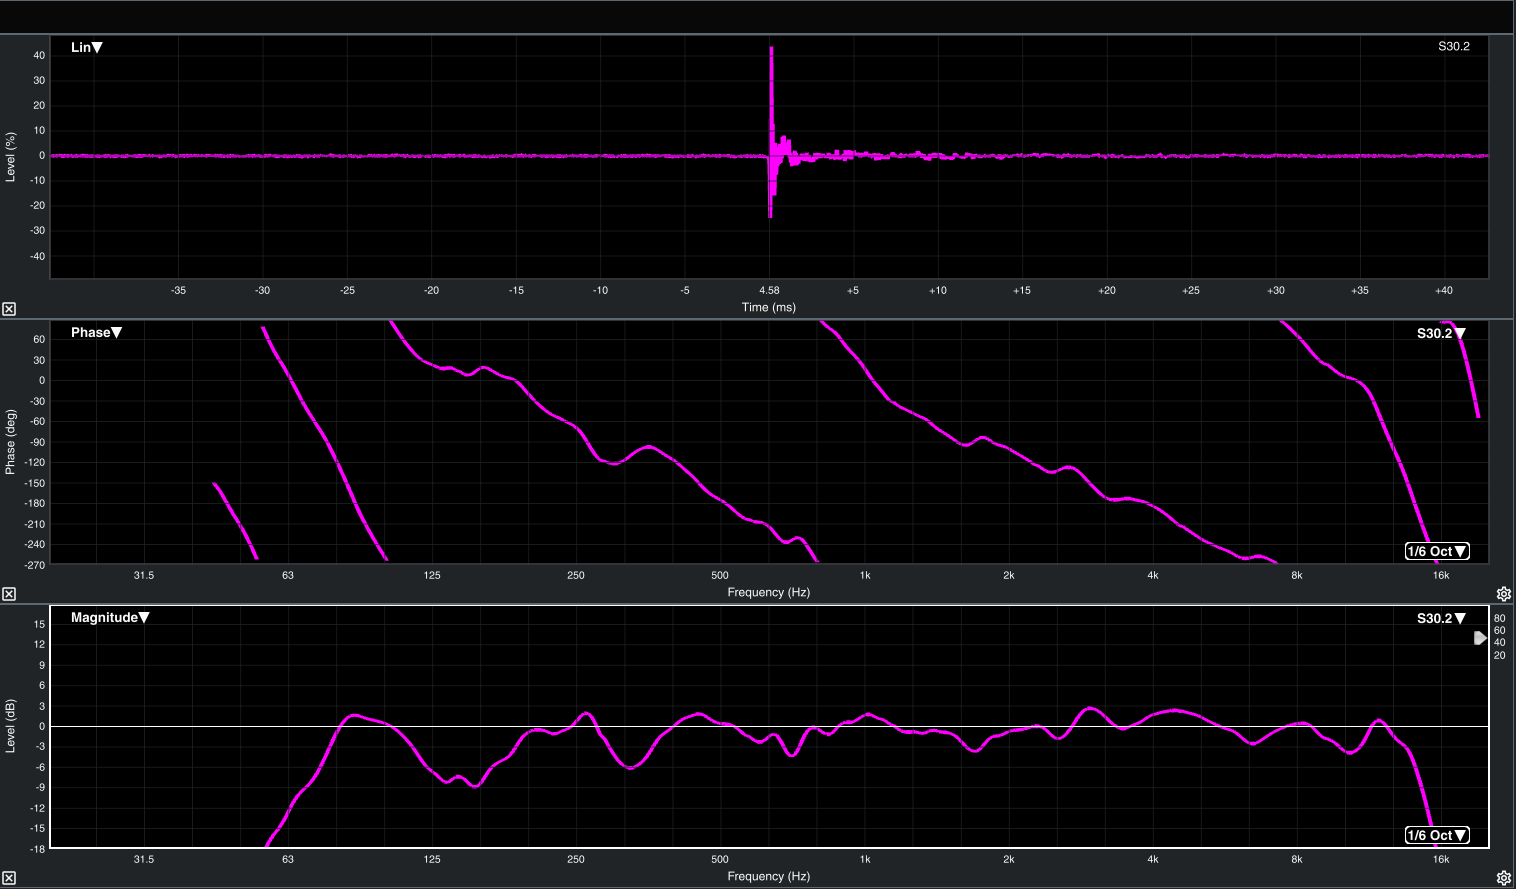Close the impulse response pane with its X icon
Viewport: 1516px width, 889px height.
click(9, 309)
